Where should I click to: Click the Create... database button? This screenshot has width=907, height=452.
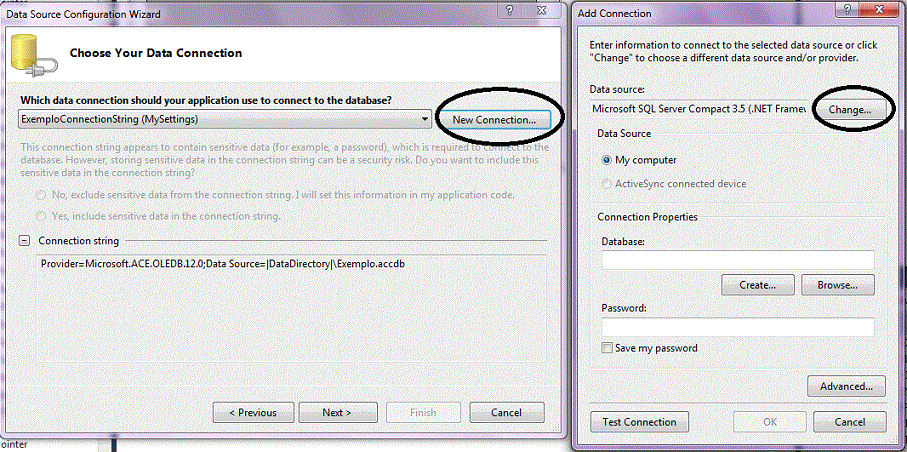pyautogui.click(x=756, y=285)
